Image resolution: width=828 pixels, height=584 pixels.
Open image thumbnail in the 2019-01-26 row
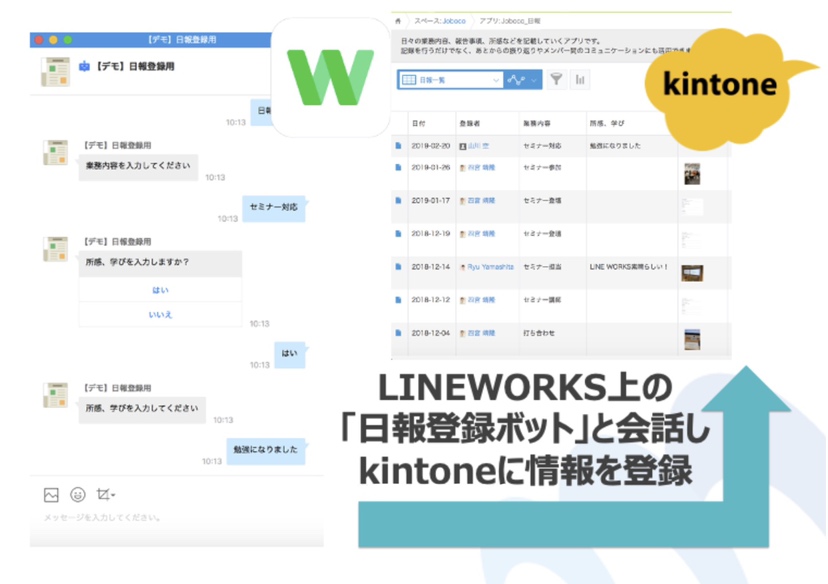pos(692,174)
